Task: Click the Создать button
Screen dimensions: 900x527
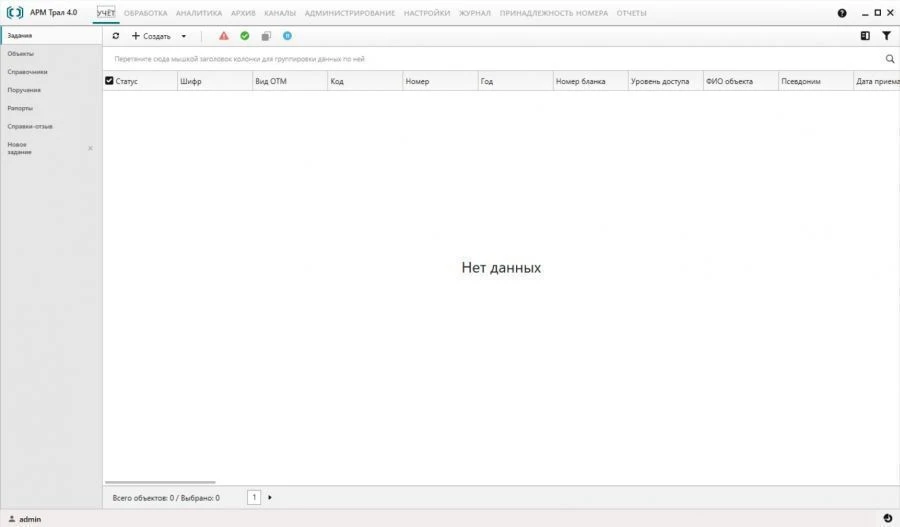Action: 151,36
